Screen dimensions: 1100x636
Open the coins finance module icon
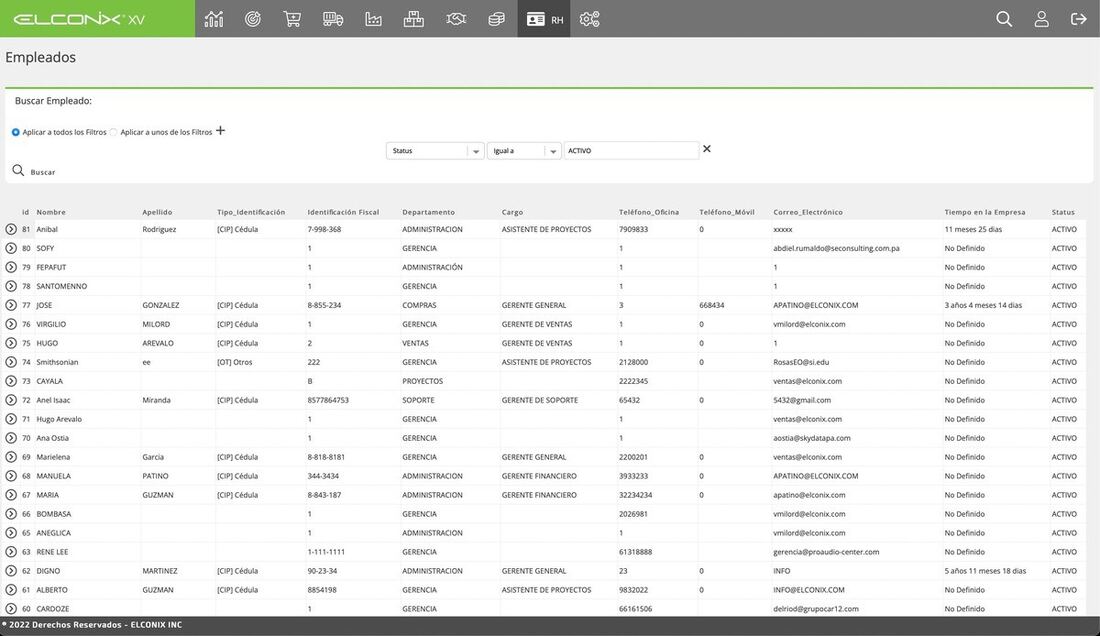[496, 19]
